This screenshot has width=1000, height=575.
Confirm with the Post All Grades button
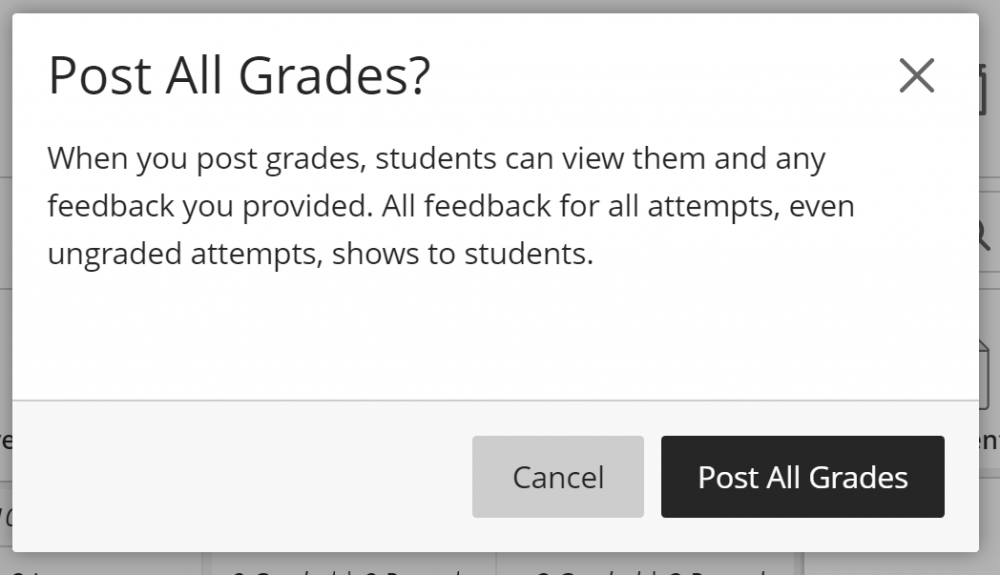coord(802,477)
